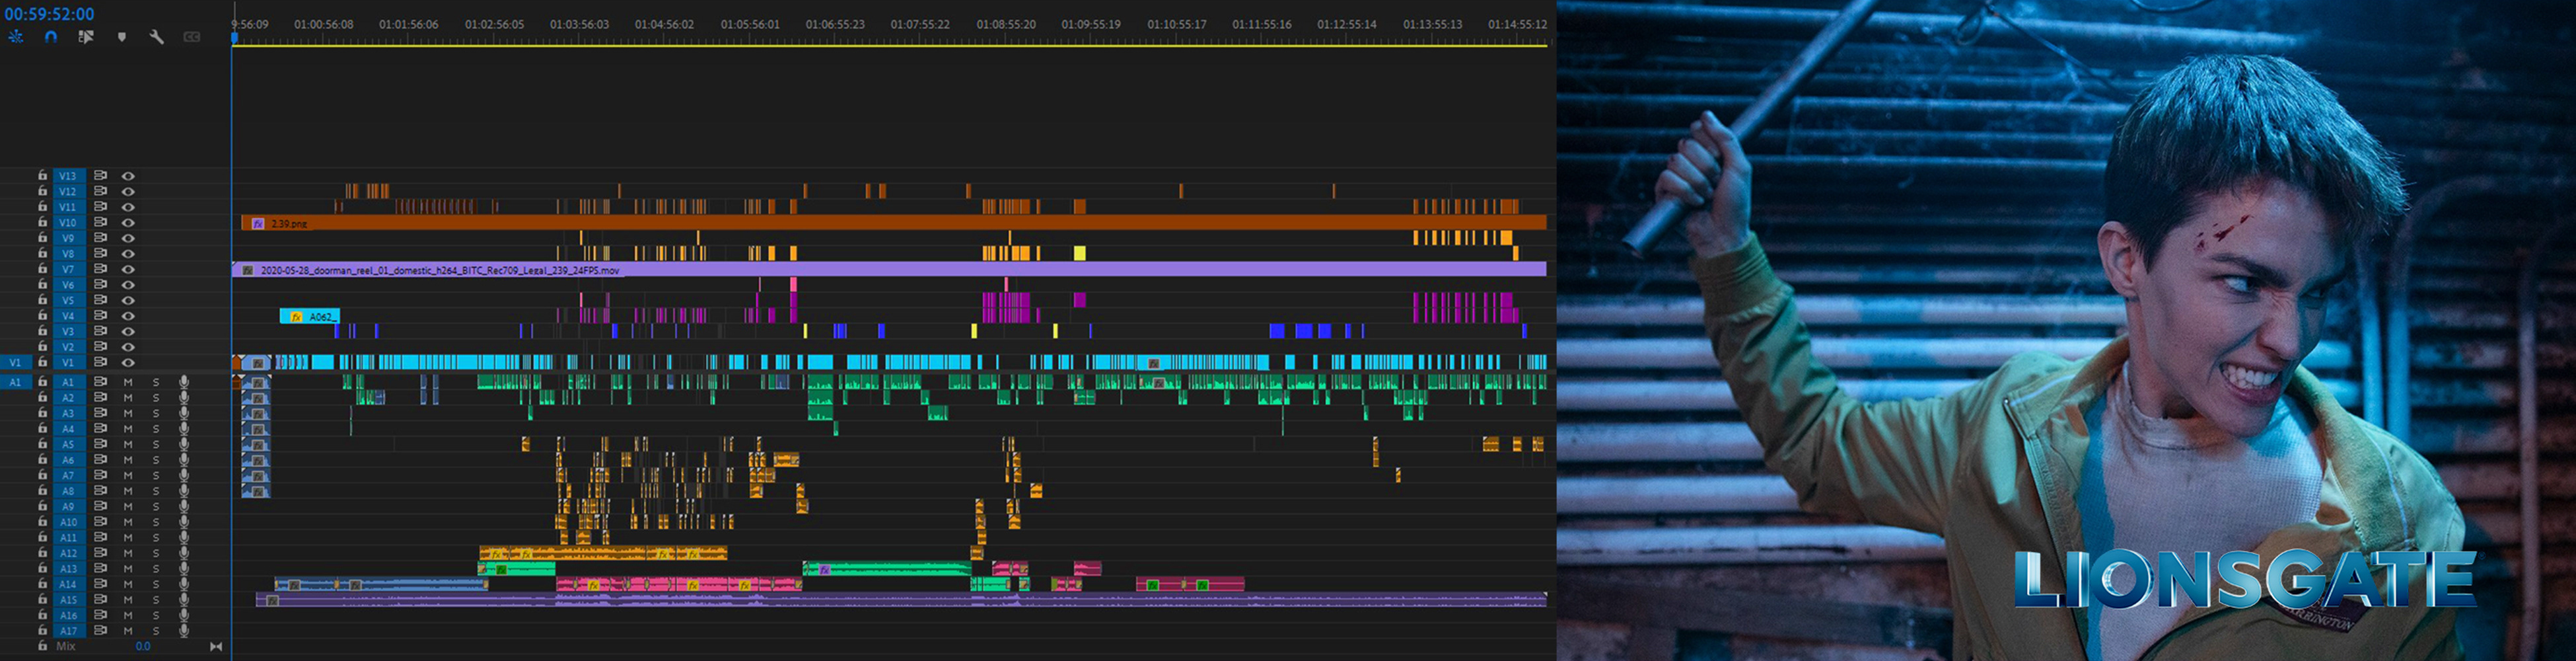Hide track V13 with eye icon

pos(128,176)
